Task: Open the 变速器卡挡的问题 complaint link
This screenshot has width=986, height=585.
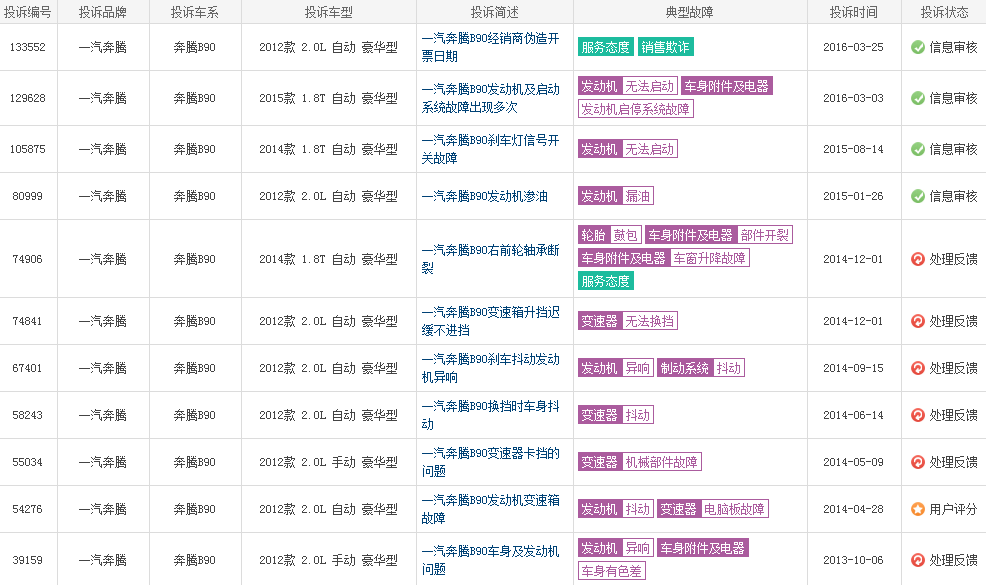Action: click(490, 462)
